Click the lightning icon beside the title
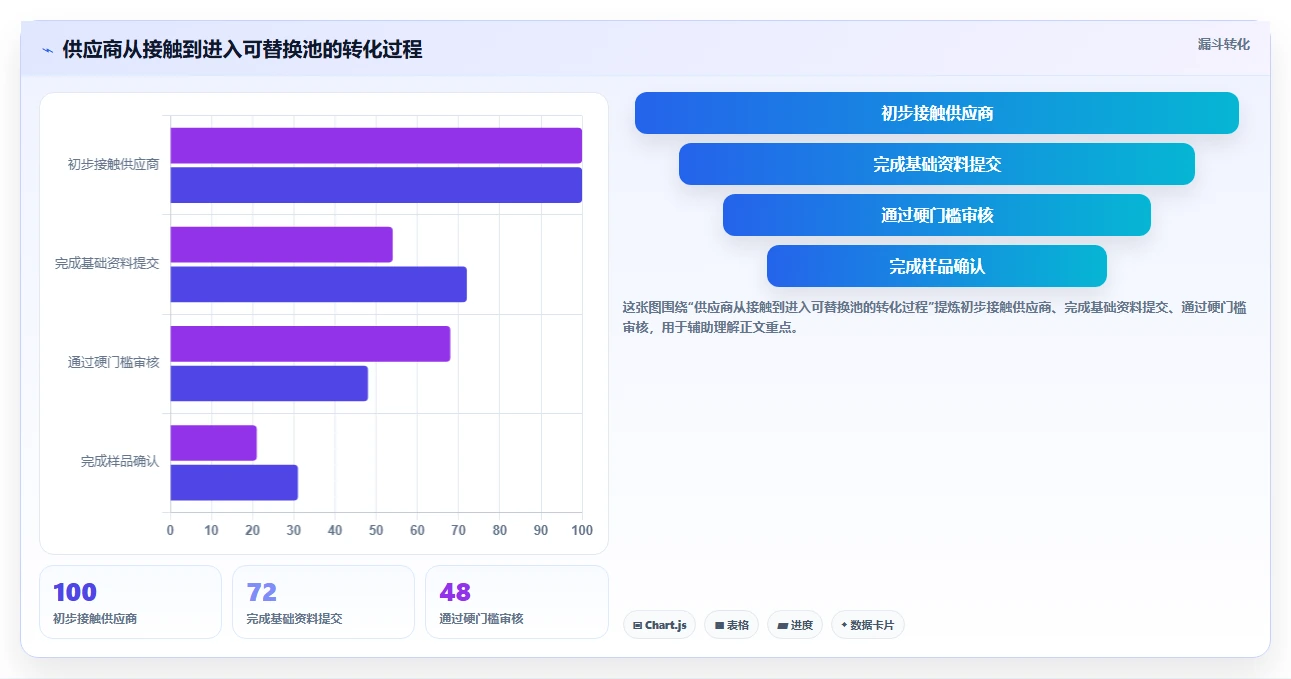Screen dimensions: 1291x679 point(48,50)
